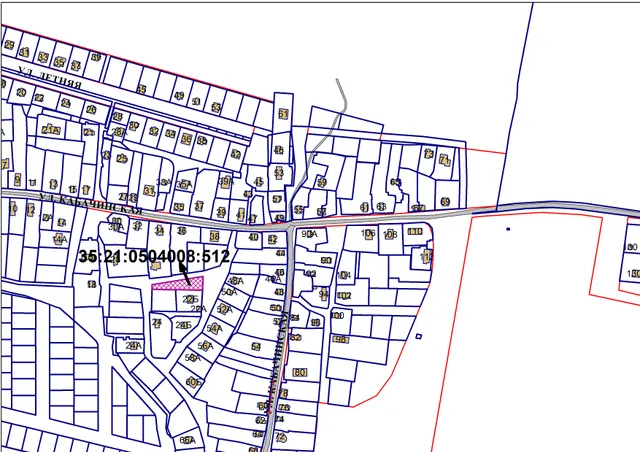
Task: Click the horizontal УЛ. КАБАЧИНСКАЯ street label
Action: (x=91, y=204)
